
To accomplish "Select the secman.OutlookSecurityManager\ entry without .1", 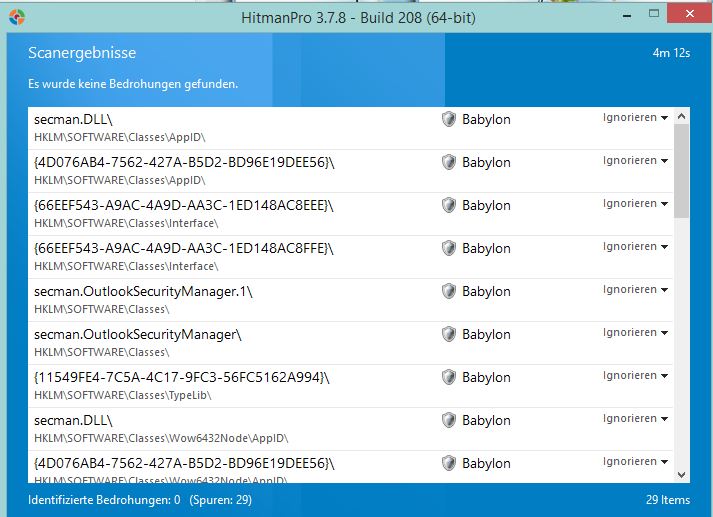I will [350, 343].
